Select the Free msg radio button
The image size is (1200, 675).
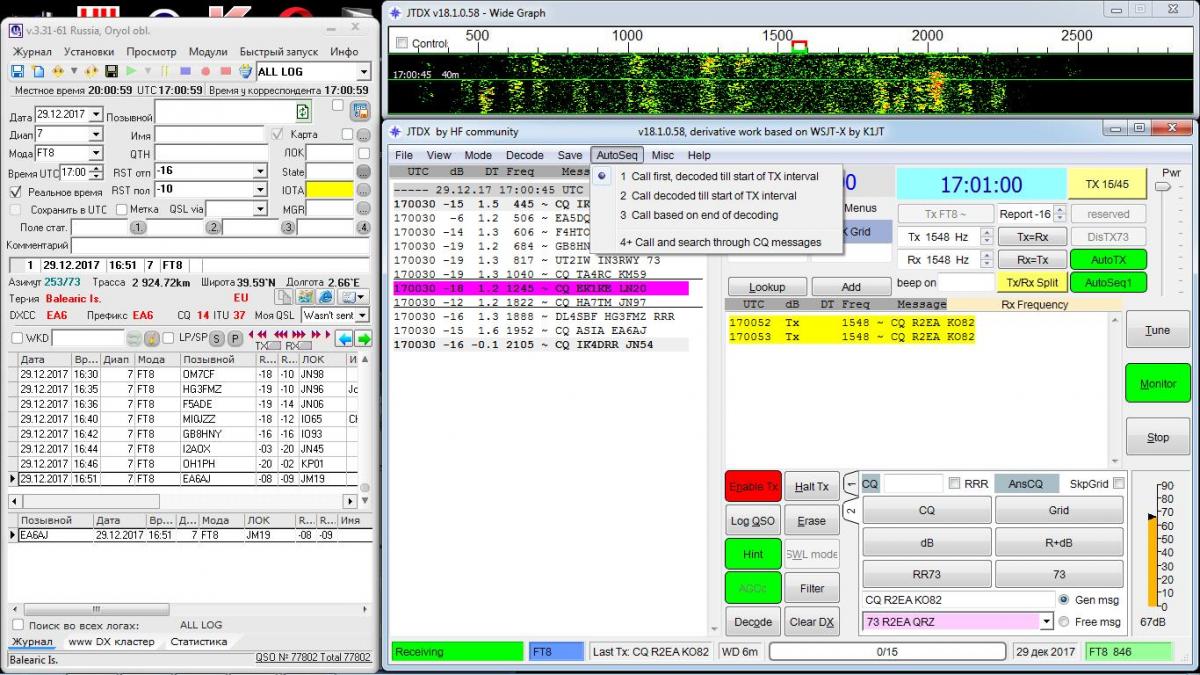click(x=1064, y=622)
